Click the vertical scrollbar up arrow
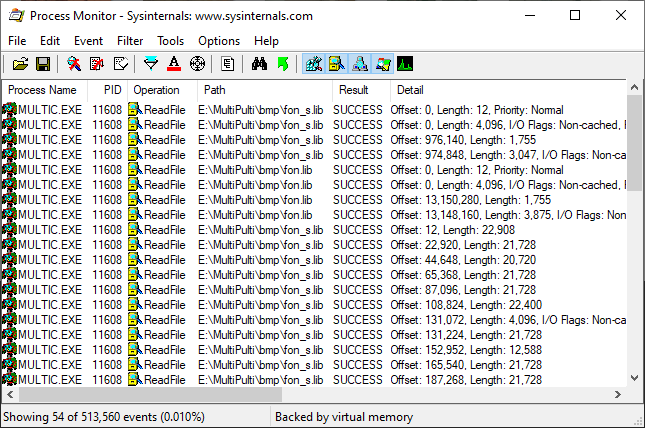Image resolution: width=645 pixels, height=428 pixels. [634, 87]
